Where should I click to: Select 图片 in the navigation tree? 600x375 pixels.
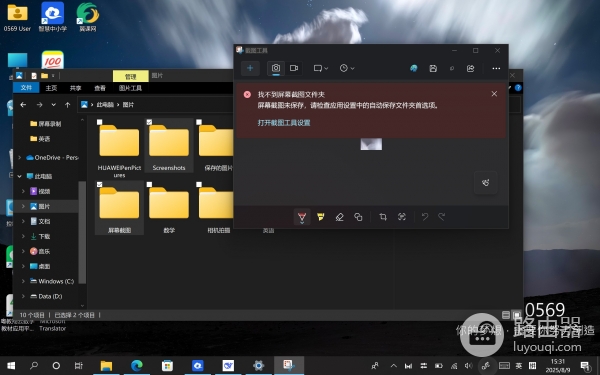coord(44,207)
